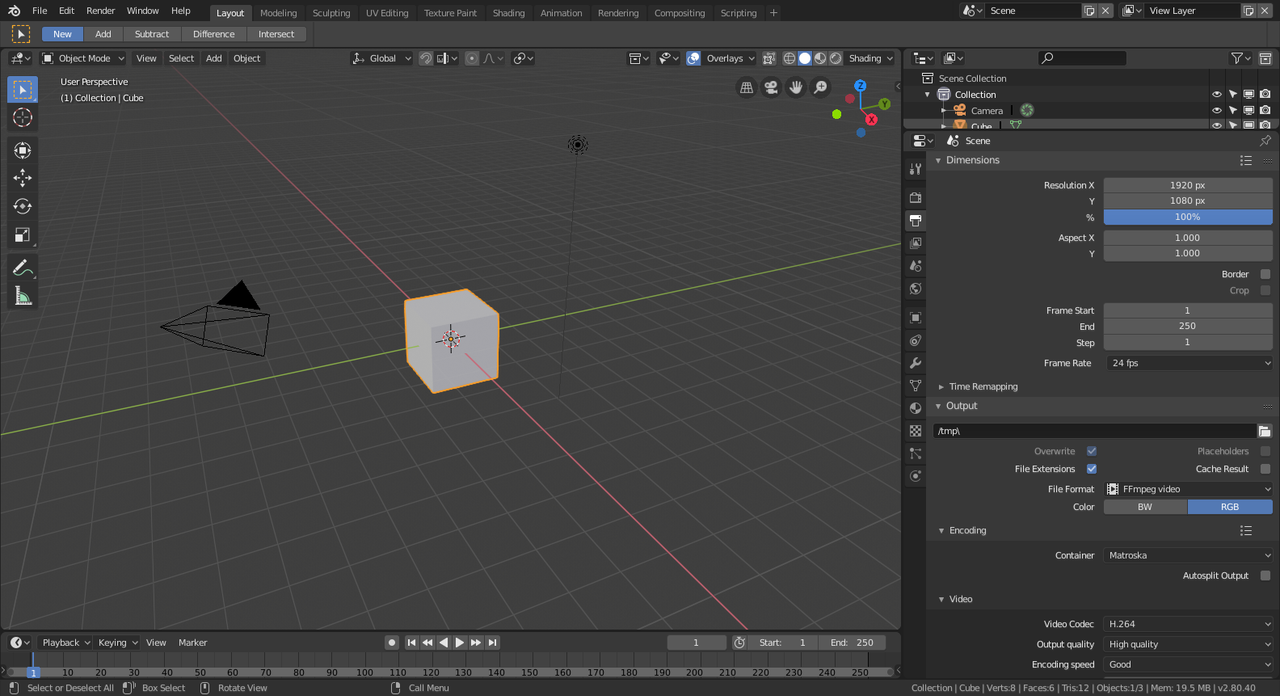The width and height of the screenshot is (1280, 696).
Task: Open the World properties tab
Action: tap(915, 289)
